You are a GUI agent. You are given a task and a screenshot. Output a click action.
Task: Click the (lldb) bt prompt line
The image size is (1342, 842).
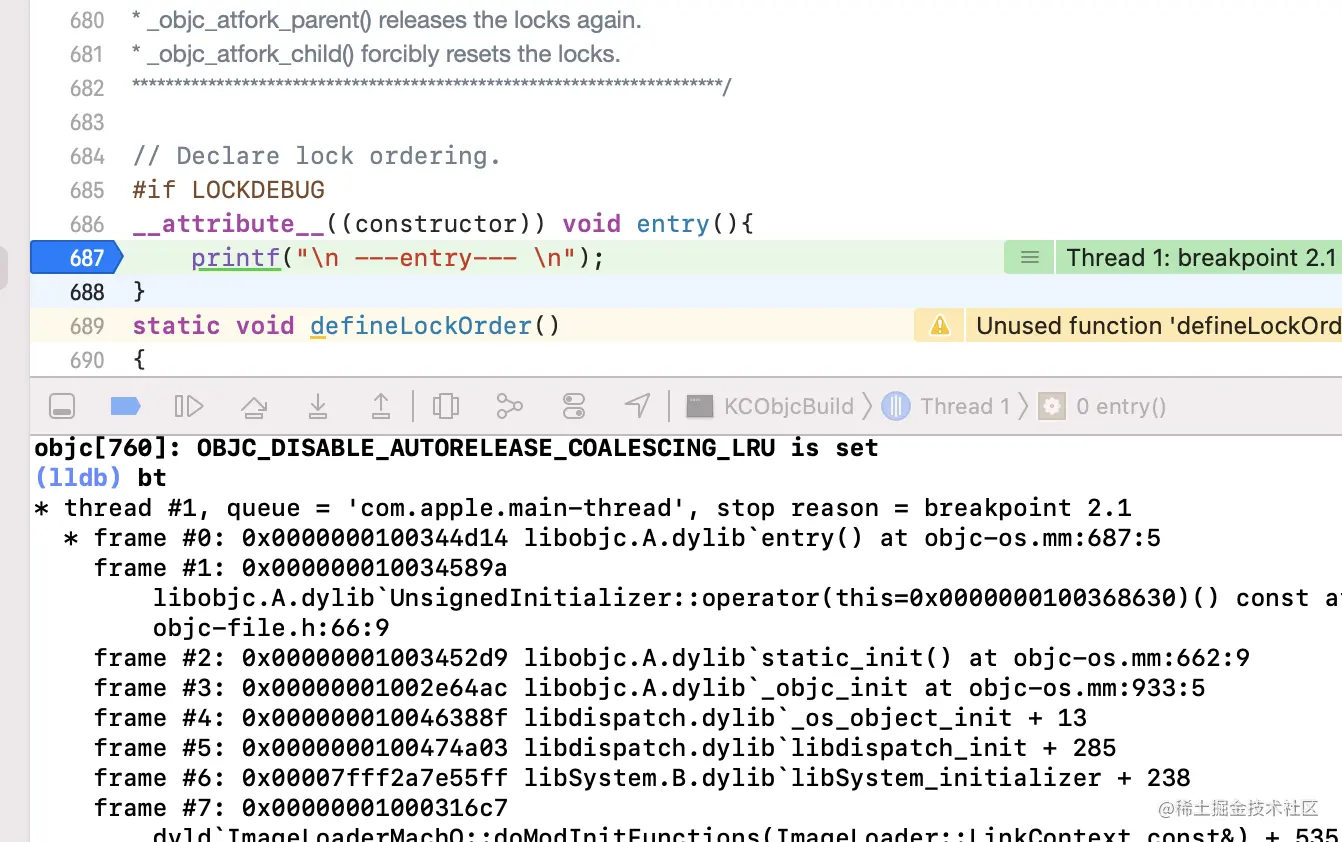click(100, 478)
